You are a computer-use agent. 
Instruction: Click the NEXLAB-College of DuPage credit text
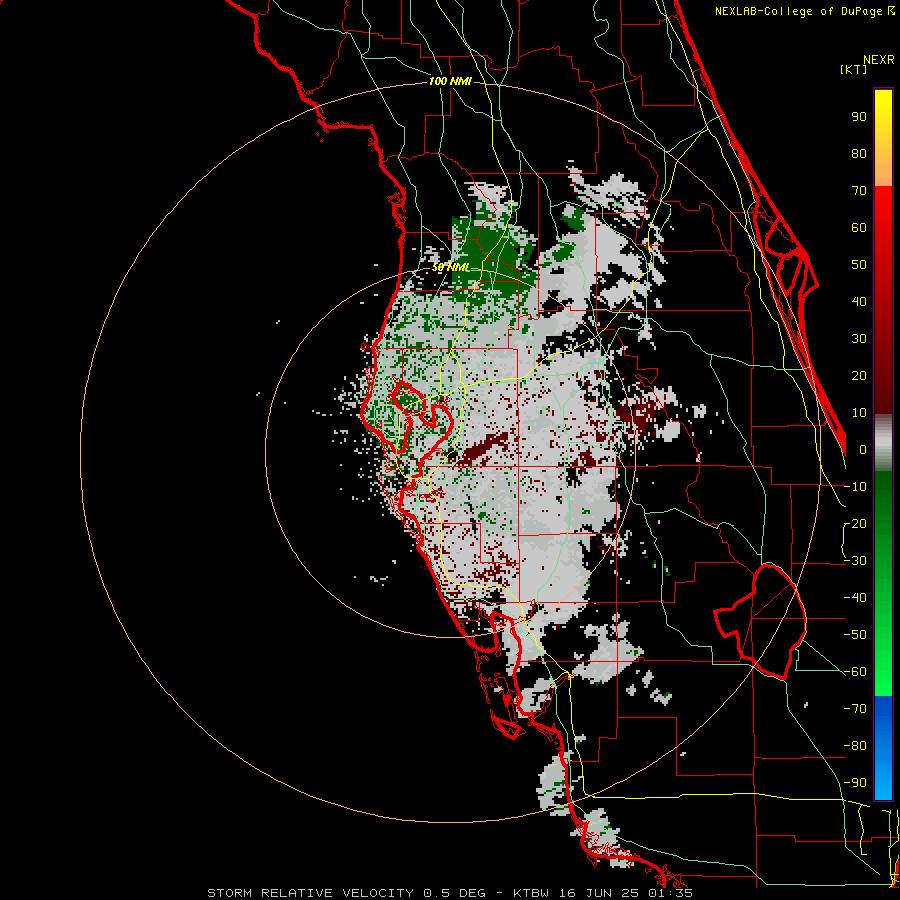[x=804, y=11]
